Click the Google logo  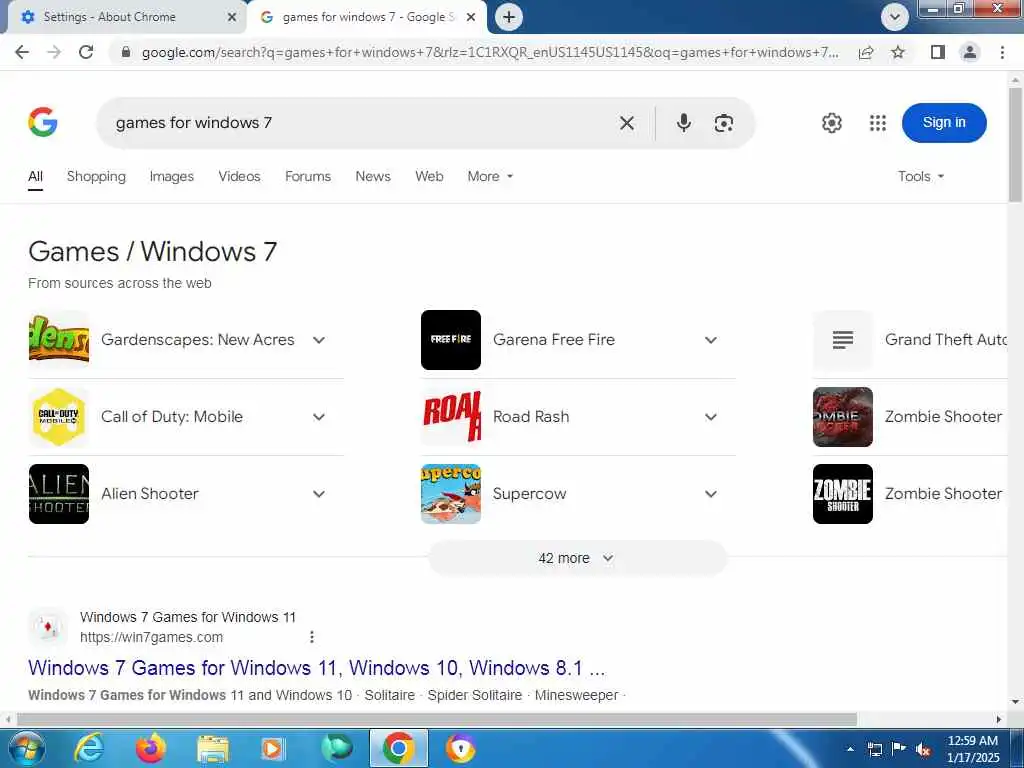43,122
